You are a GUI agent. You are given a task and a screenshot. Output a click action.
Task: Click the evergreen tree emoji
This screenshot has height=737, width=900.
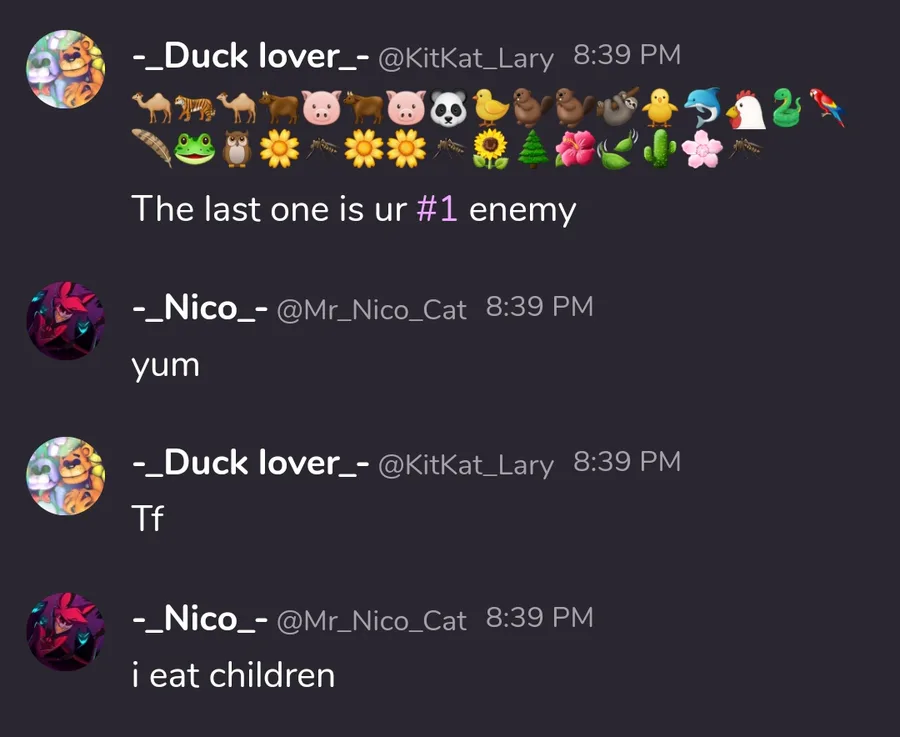(533, 149)
